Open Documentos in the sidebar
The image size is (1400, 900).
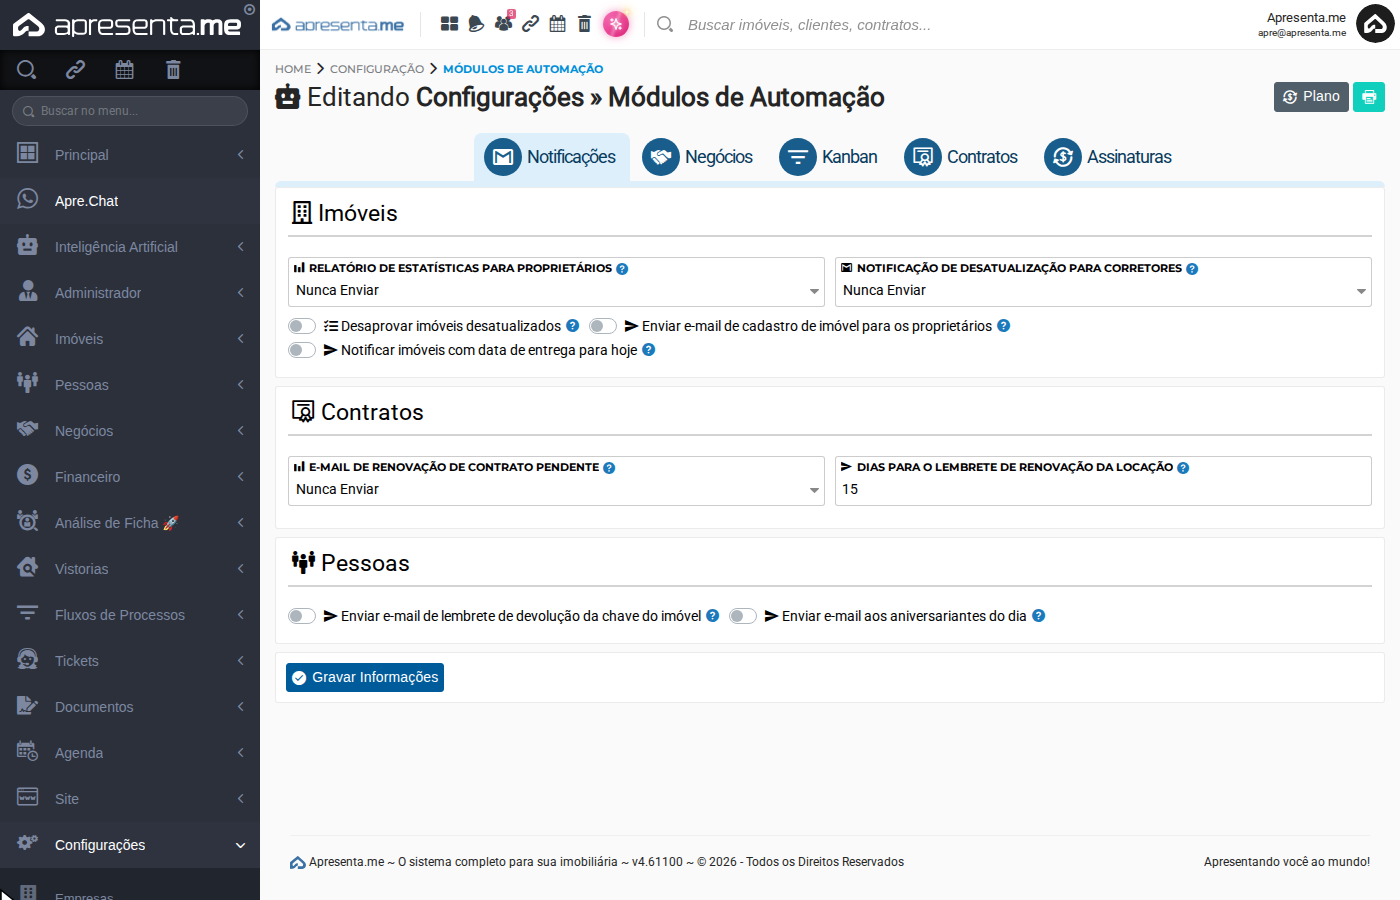pos(130,707)
